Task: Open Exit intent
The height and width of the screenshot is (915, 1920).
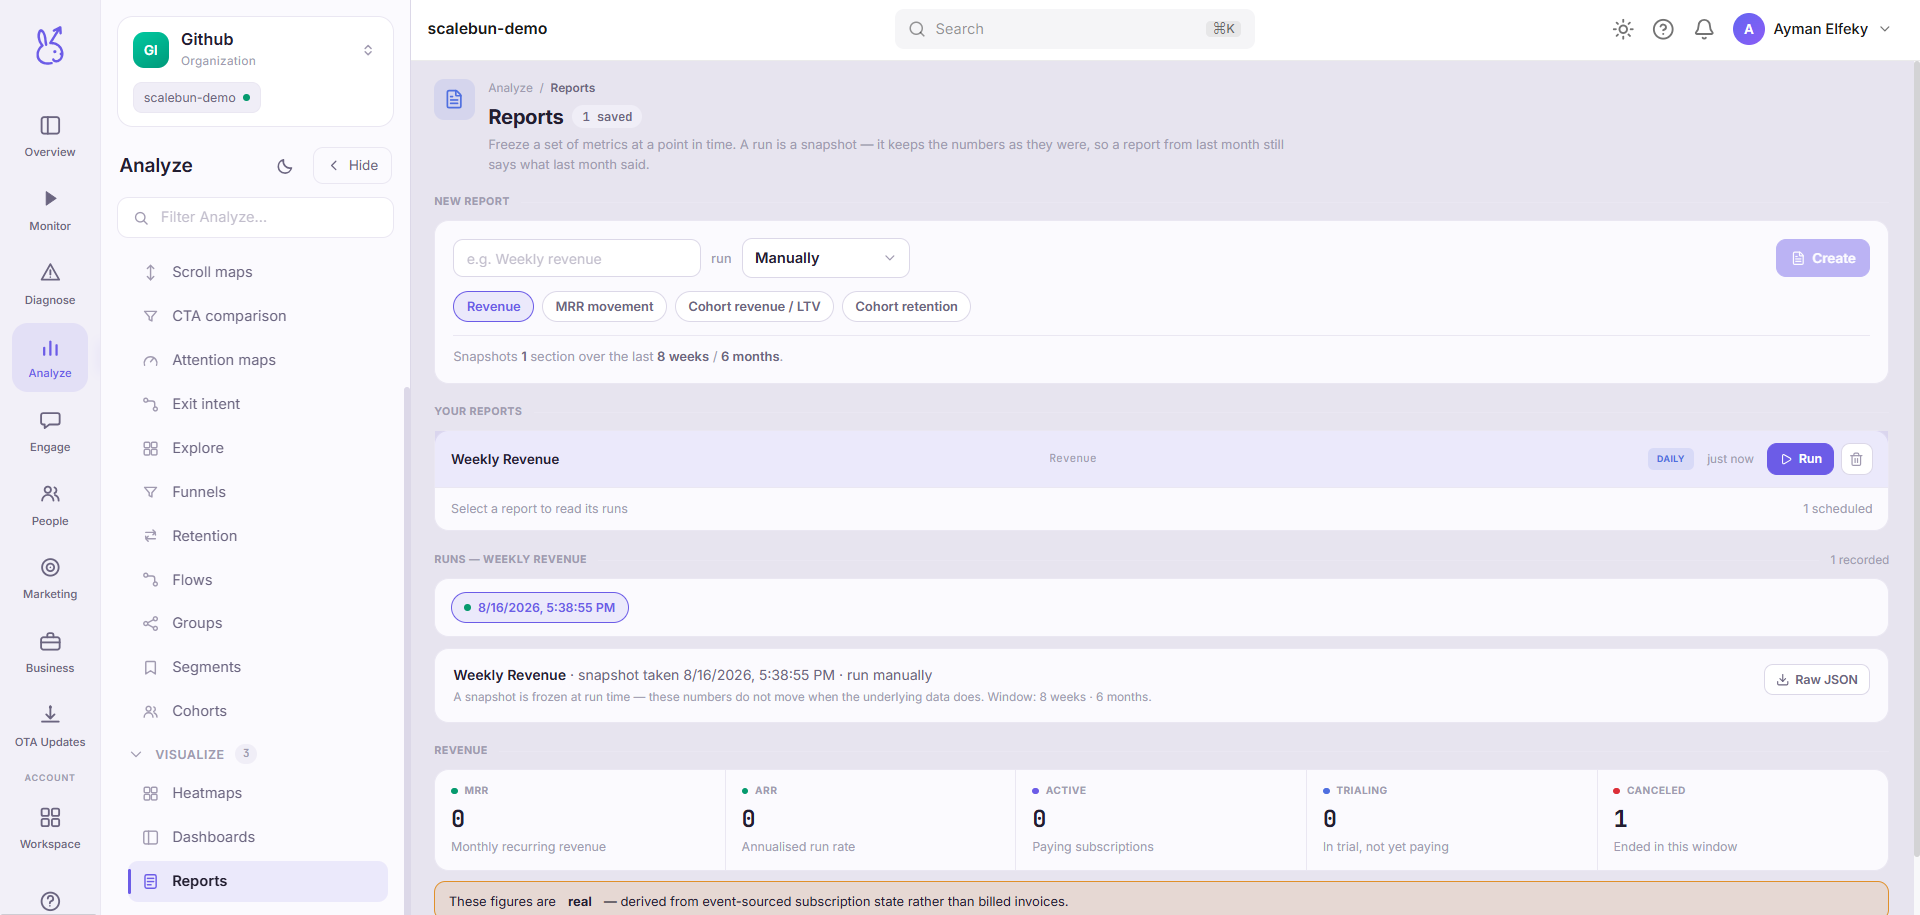Action: [258, 404]
